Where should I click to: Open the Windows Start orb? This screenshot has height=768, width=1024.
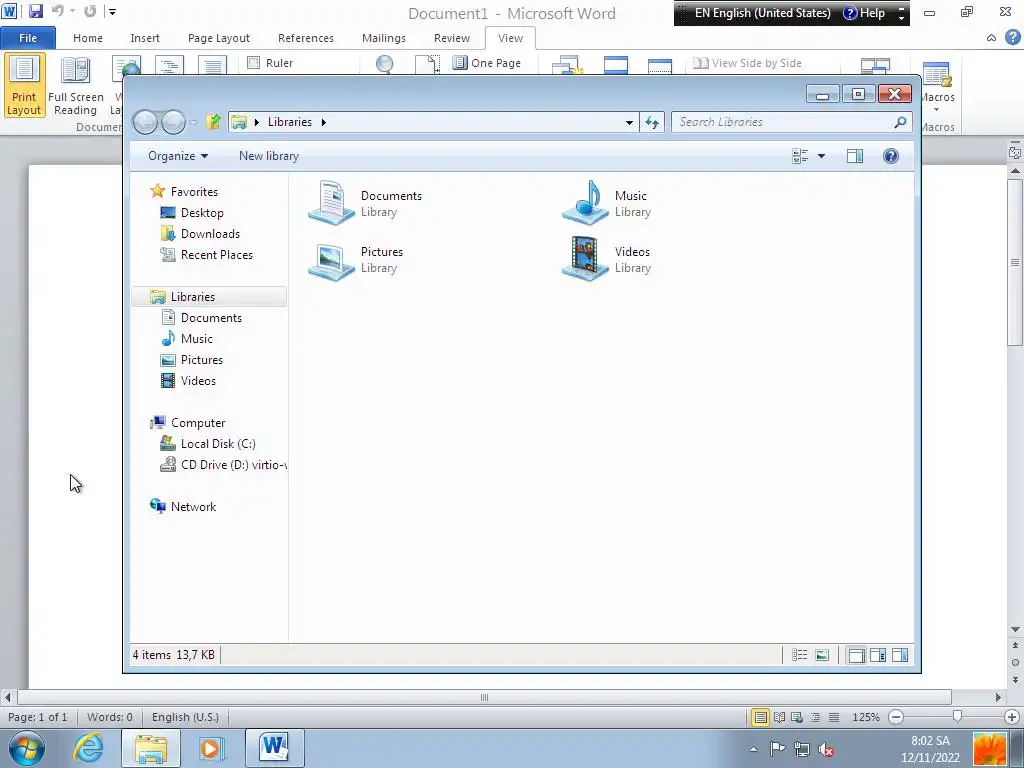pos(26,748)
